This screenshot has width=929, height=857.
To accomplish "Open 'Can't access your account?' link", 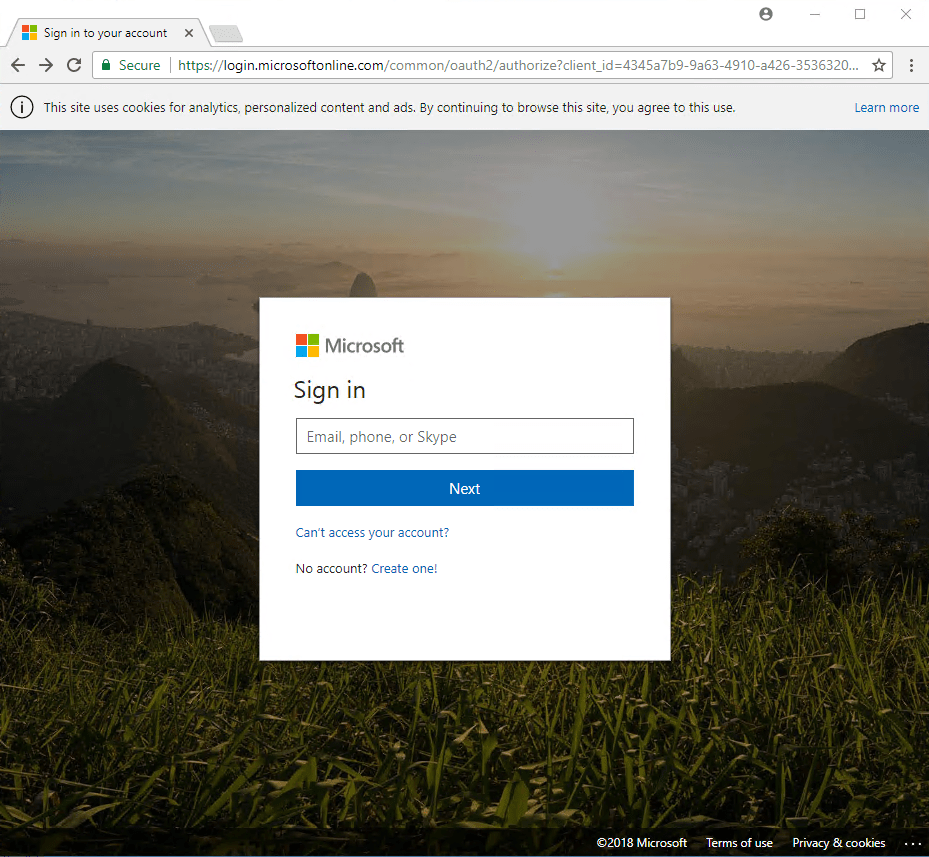I will pyautogui.click(x=372, y=533).
